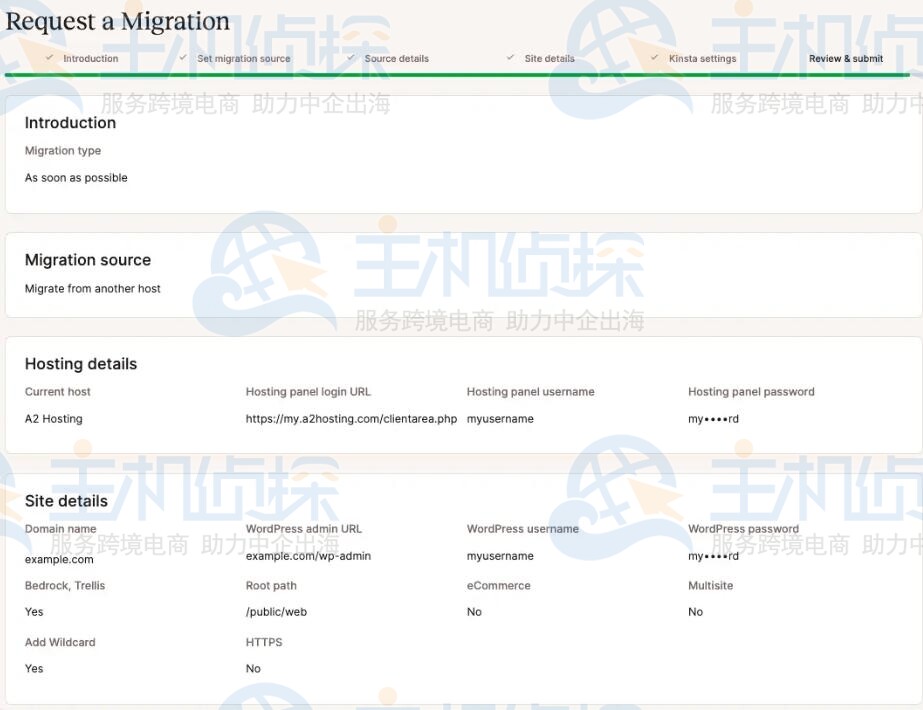
Task: Click the masked WordPress password value
Action: tap(713, 556)
